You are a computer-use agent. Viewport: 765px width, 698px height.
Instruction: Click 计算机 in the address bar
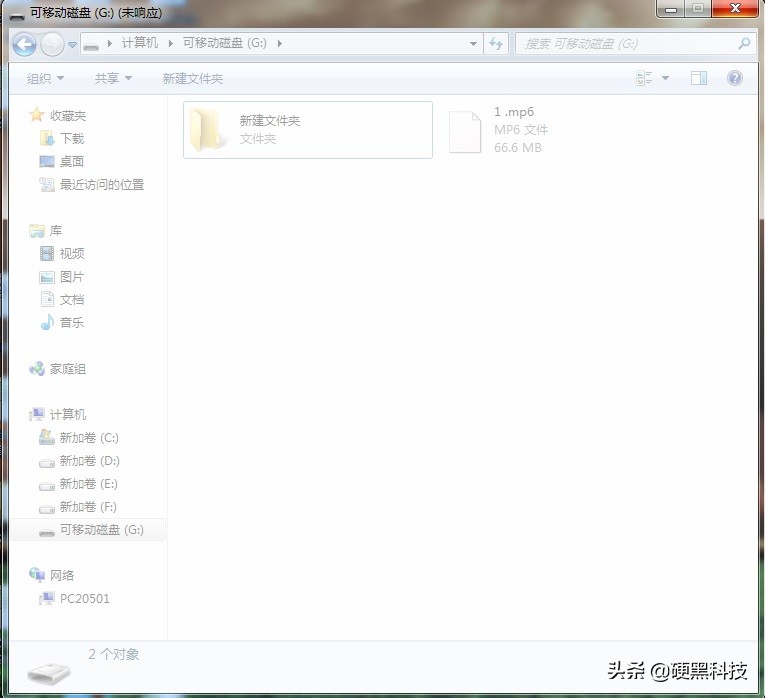click(140, 43)
